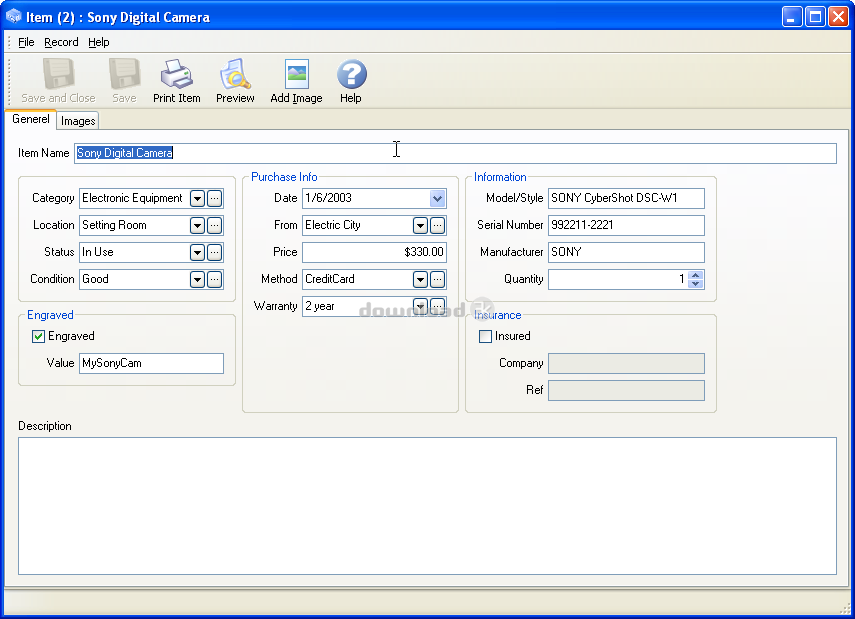Open Help question mark icon
The image size is (855, 619).
click(351, 74)
